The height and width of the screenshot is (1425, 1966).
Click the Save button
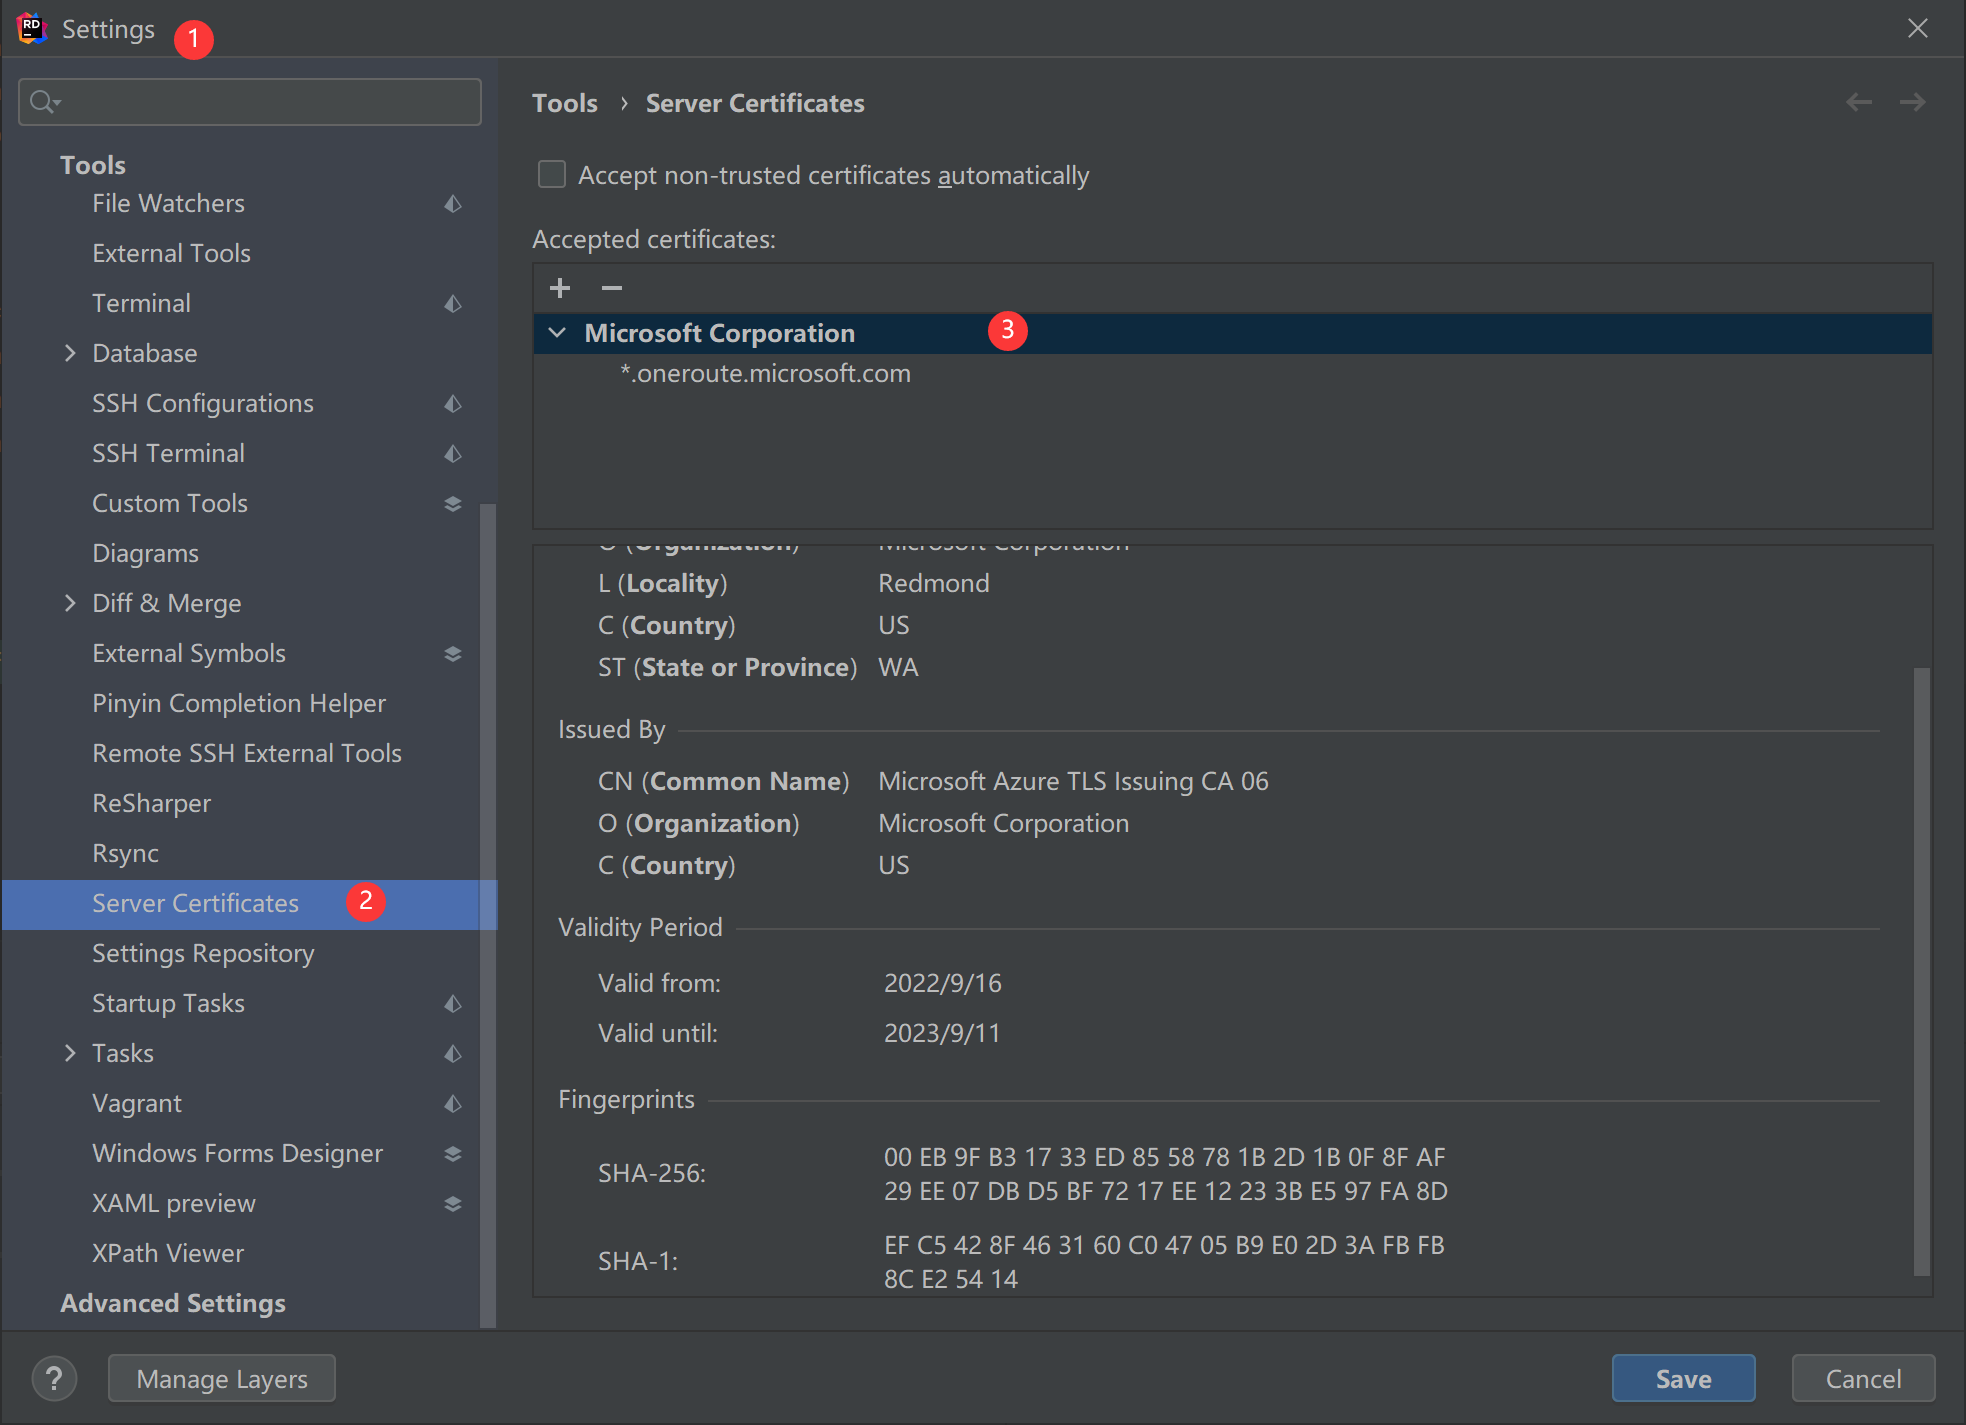pos(1683,1379)
